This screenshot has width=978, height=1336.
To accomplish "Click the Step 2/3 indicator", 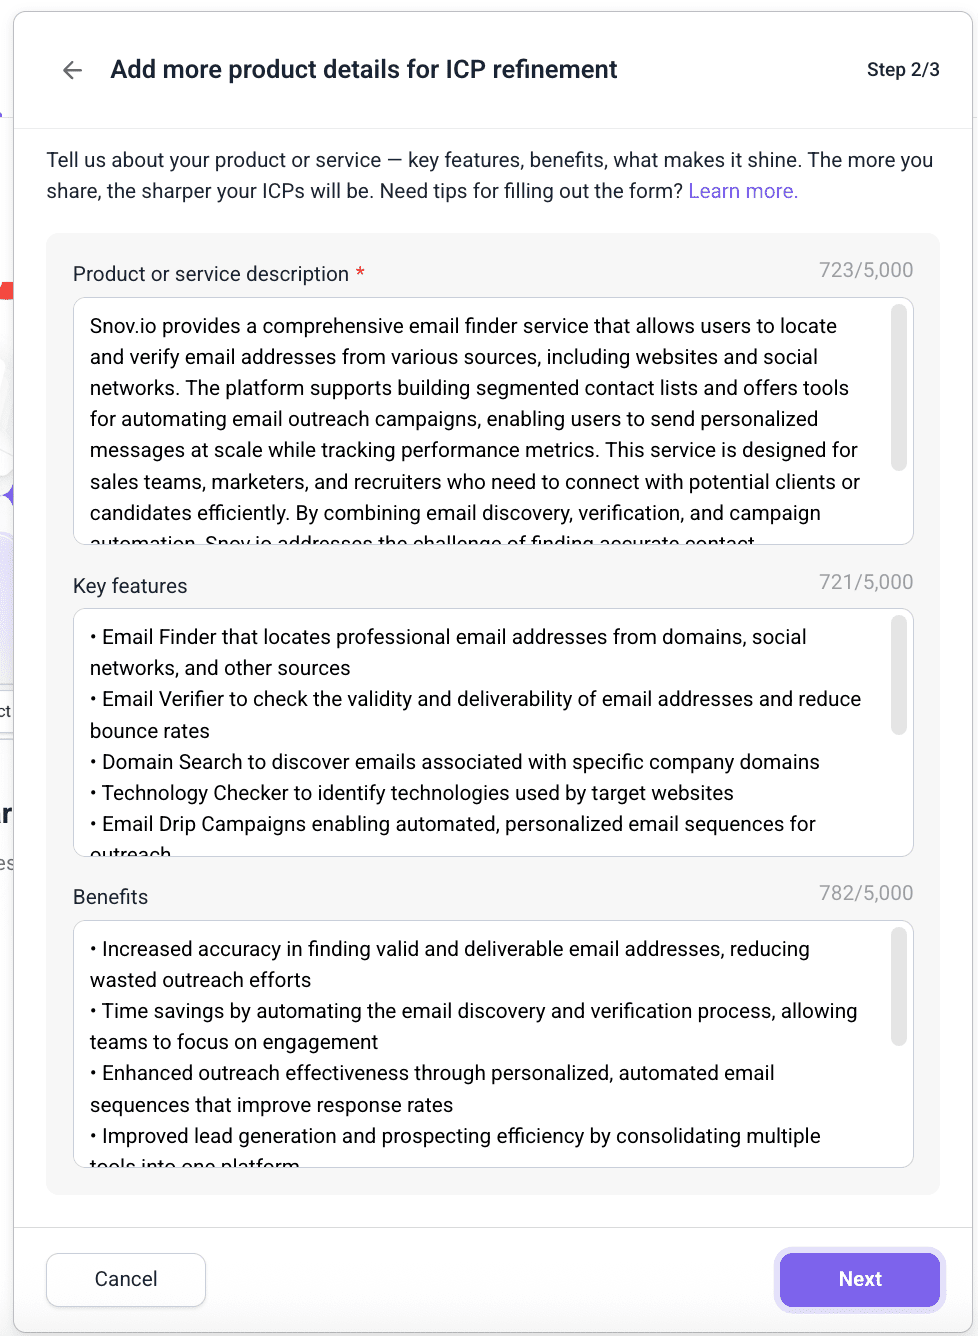I will (902, 70).
